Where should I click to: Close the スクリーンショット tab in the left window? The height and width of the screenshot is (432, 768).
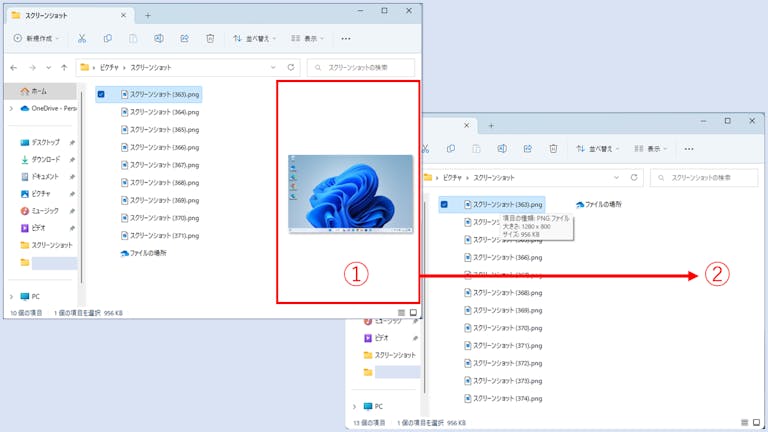123,16
